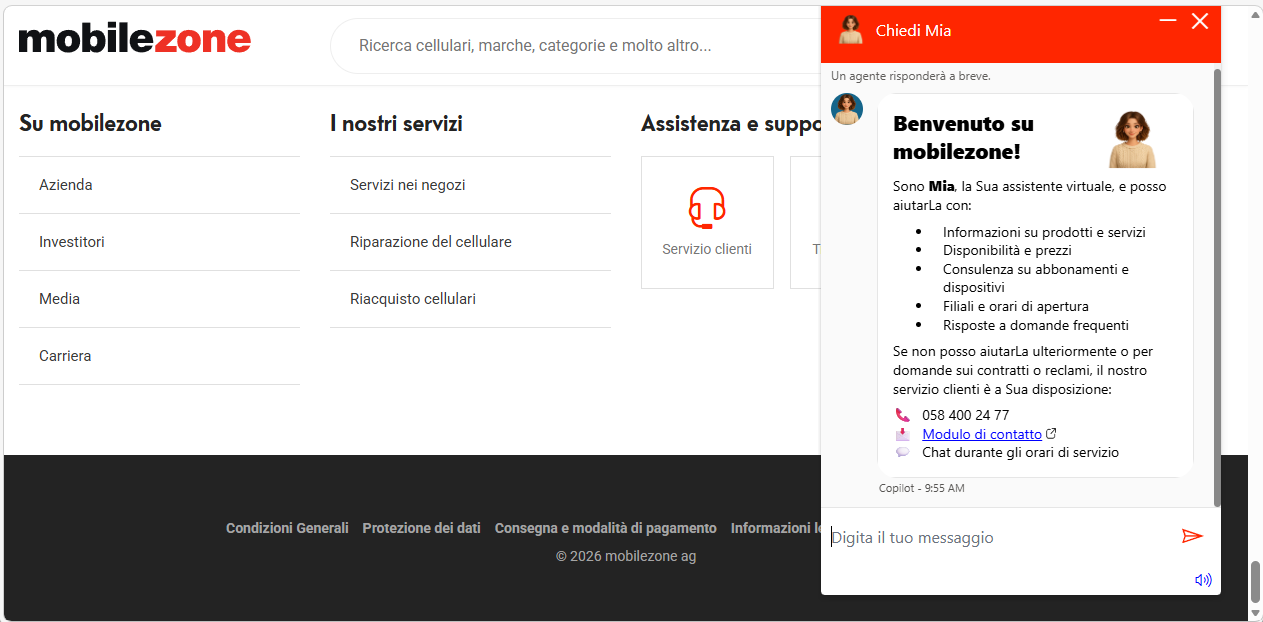The height and width of the screenshot is (622, 1263).
Task: Click the phone number 058 400 24 77
Action: [965, 415]
